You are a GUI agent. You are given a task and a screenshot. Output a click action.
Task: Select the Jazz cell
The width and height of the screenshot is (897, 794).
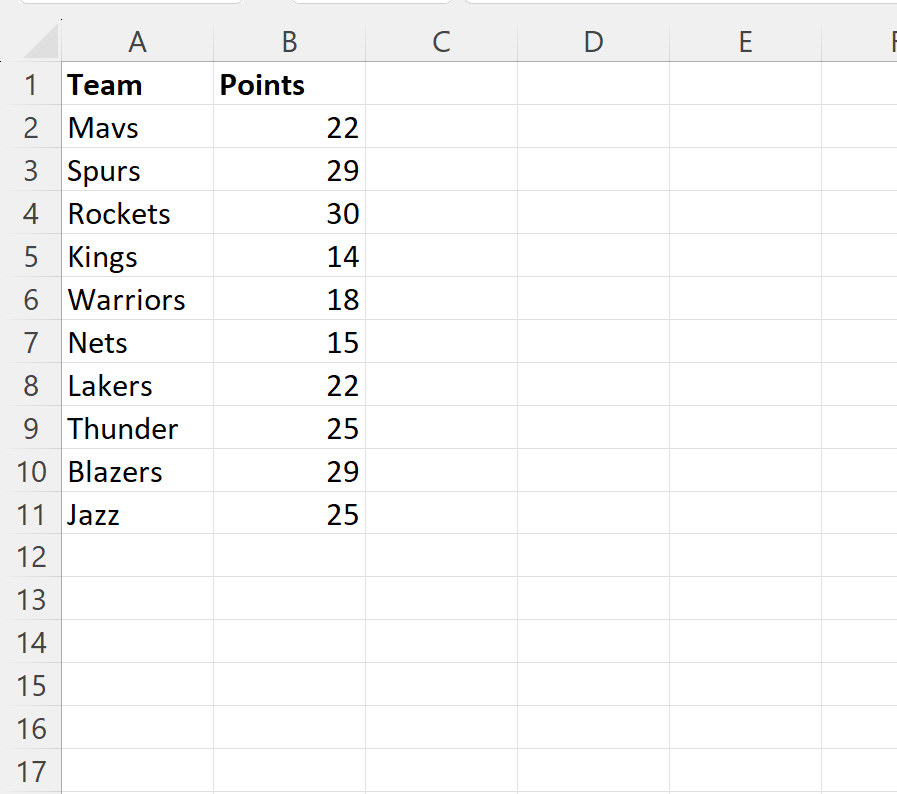point(138,515)
